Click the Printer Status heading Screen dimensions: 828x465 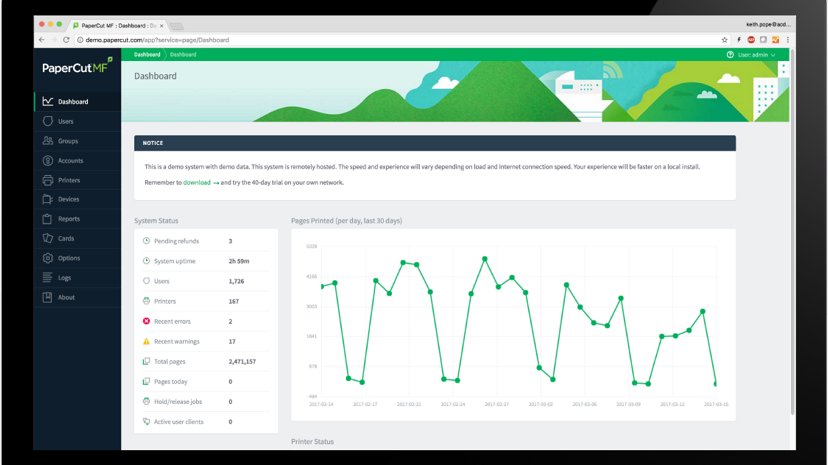point(312,441)
